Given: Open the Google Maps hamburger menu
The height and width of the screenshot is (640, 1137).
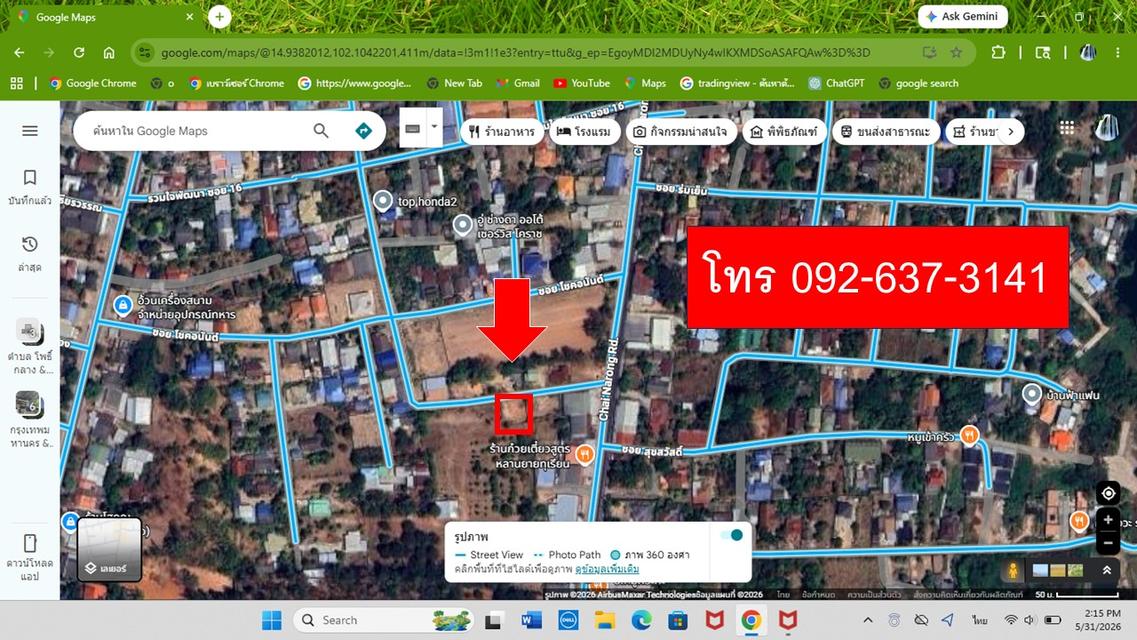Looking at the screenshot, I should (30, 130).
